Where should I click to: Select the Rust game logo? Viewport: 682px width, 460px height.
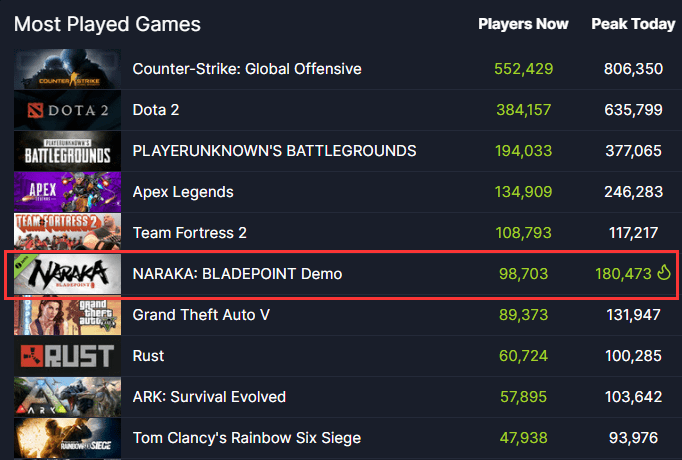coord(66,356)
